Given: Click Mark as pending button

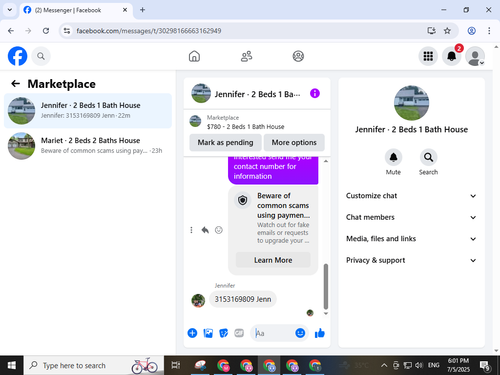Looking at the screenshot, I should coord(225,143).
